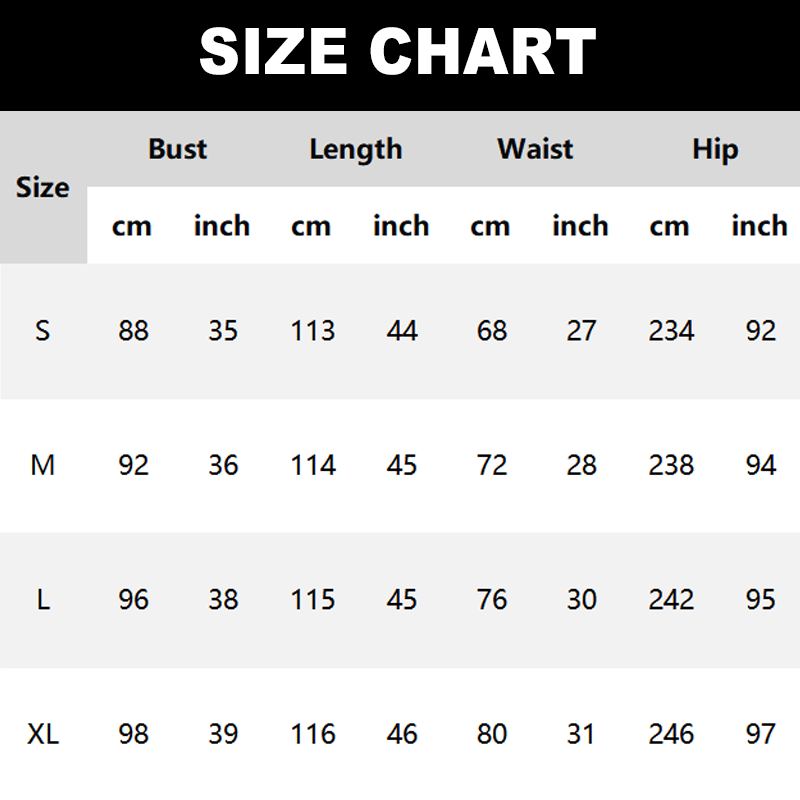Select the Length column header

point(355,149)
